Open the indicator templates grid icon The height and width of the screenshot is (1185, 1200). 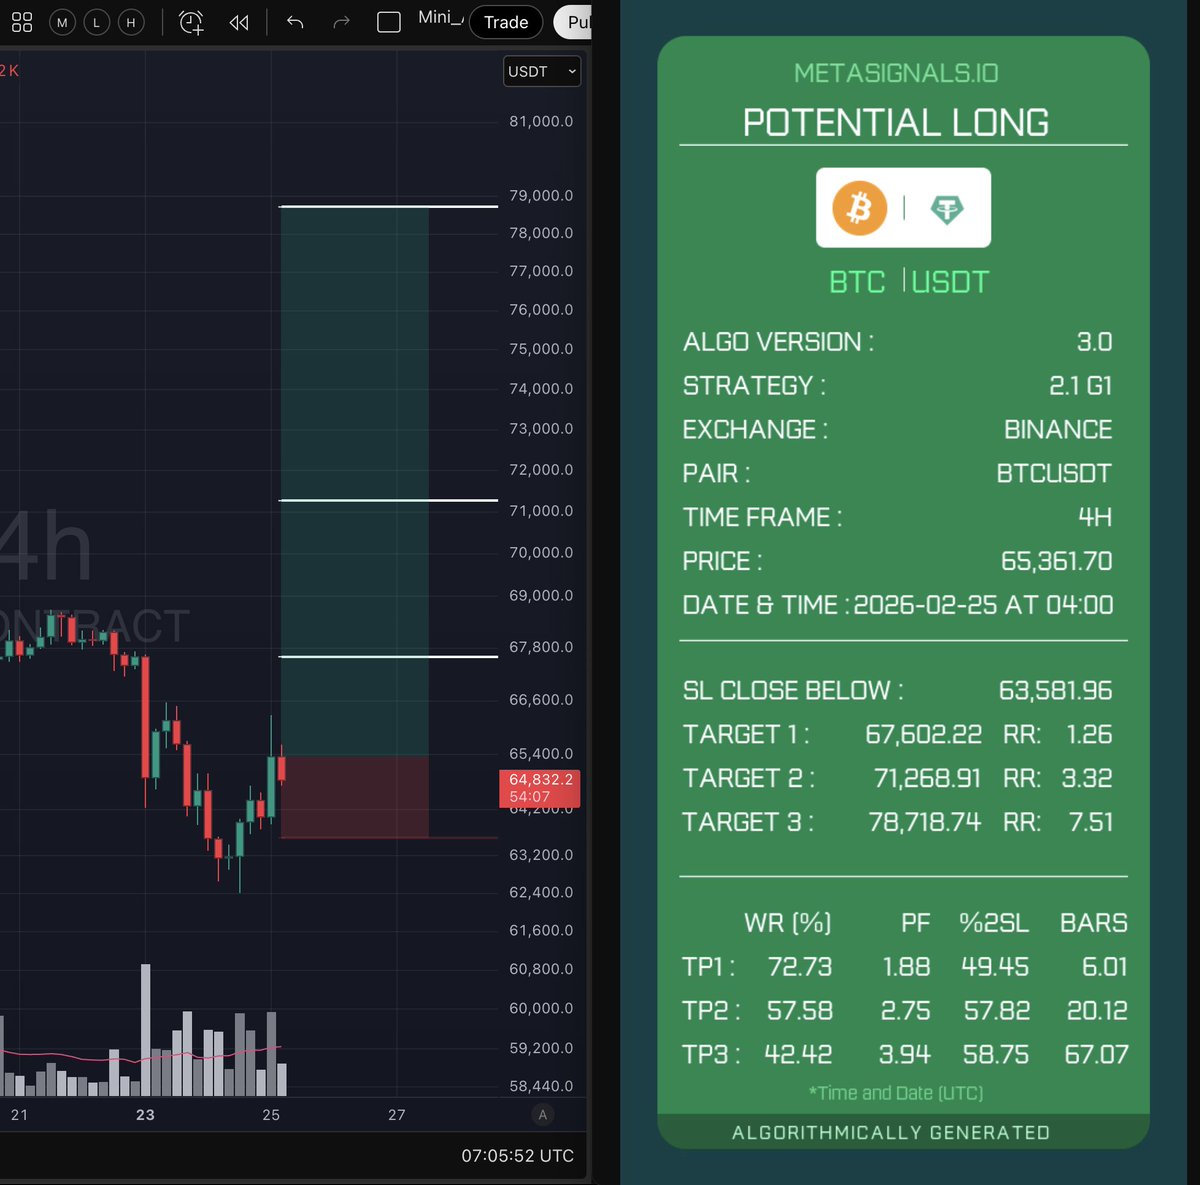22,22
